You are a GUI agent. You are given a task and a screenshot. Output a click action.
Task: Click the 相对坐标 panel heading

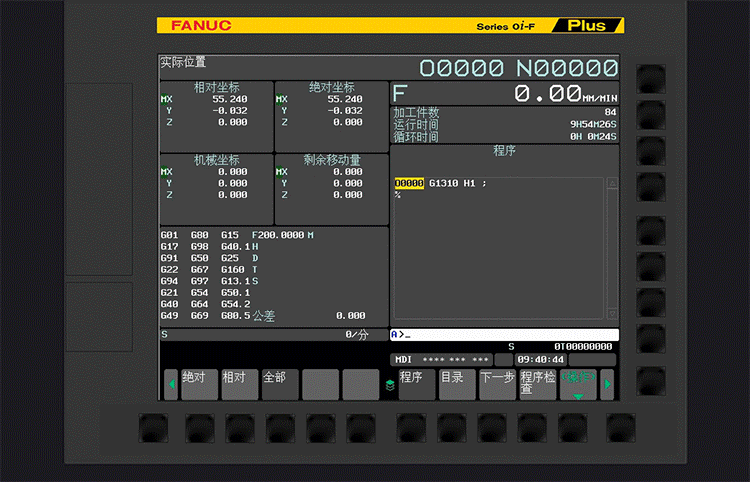216,88
